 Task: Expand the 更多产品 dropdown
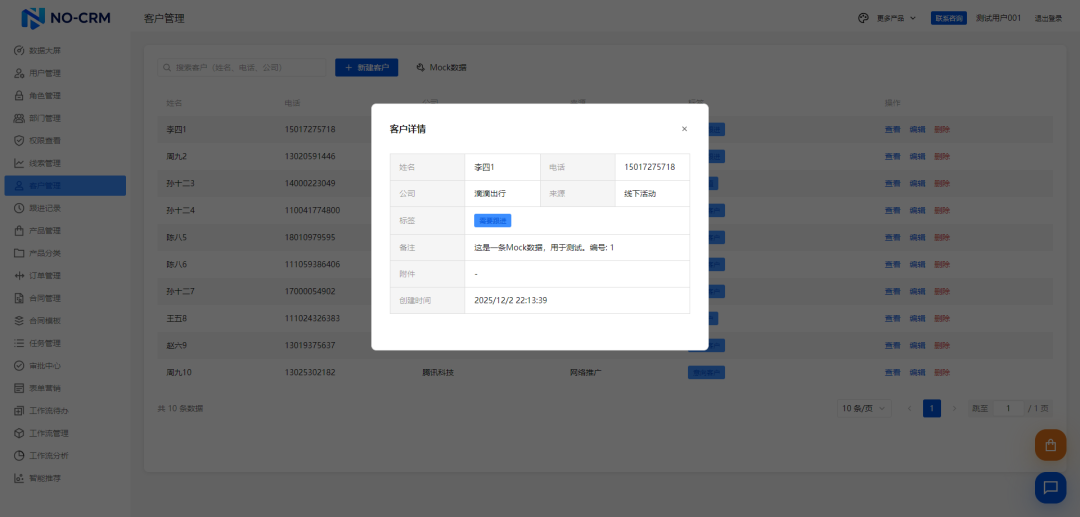pos(895,19)
